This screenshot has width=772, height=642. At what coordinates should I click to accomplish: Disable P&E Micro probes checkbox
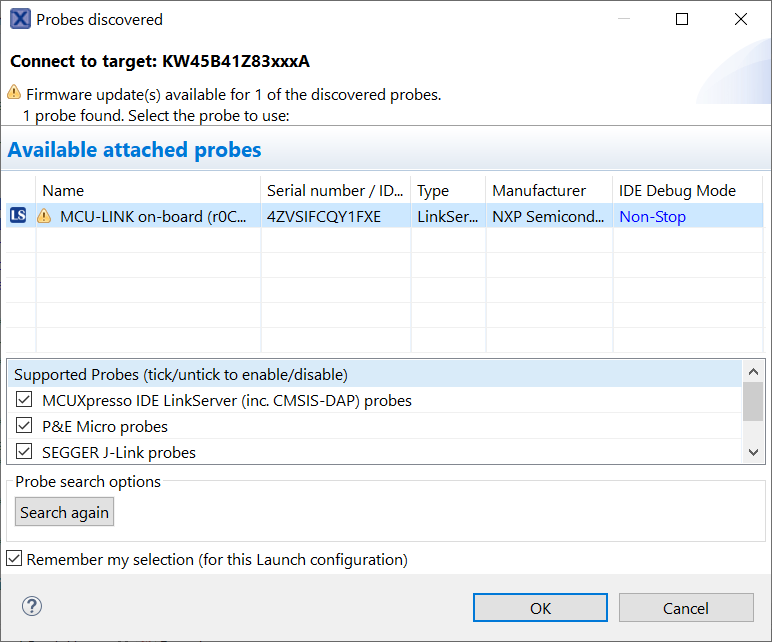(24, 426)
